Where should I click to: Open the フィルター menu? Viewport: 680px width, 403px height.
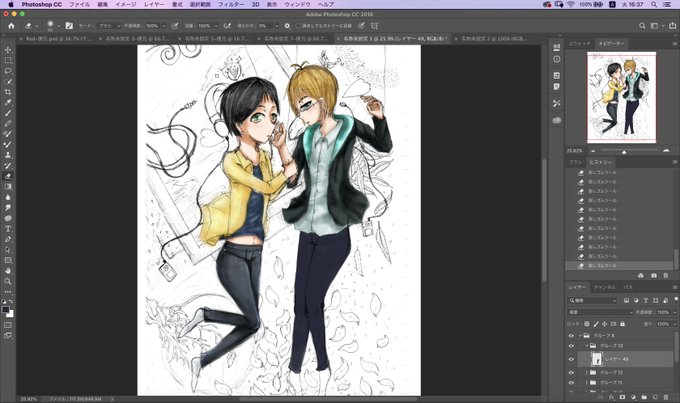click(231, 4)
